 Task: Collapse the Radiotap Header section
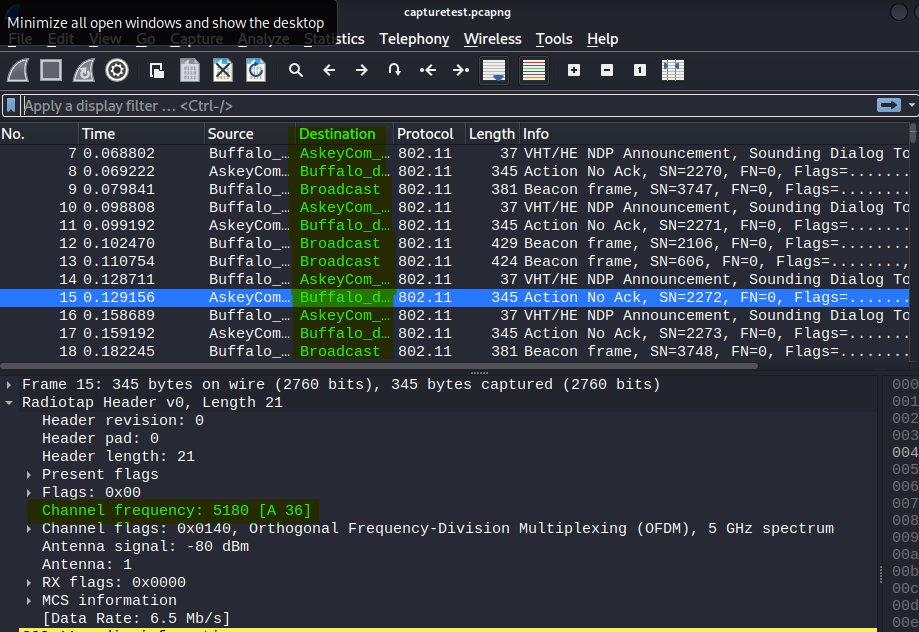(x=9, y=403)
